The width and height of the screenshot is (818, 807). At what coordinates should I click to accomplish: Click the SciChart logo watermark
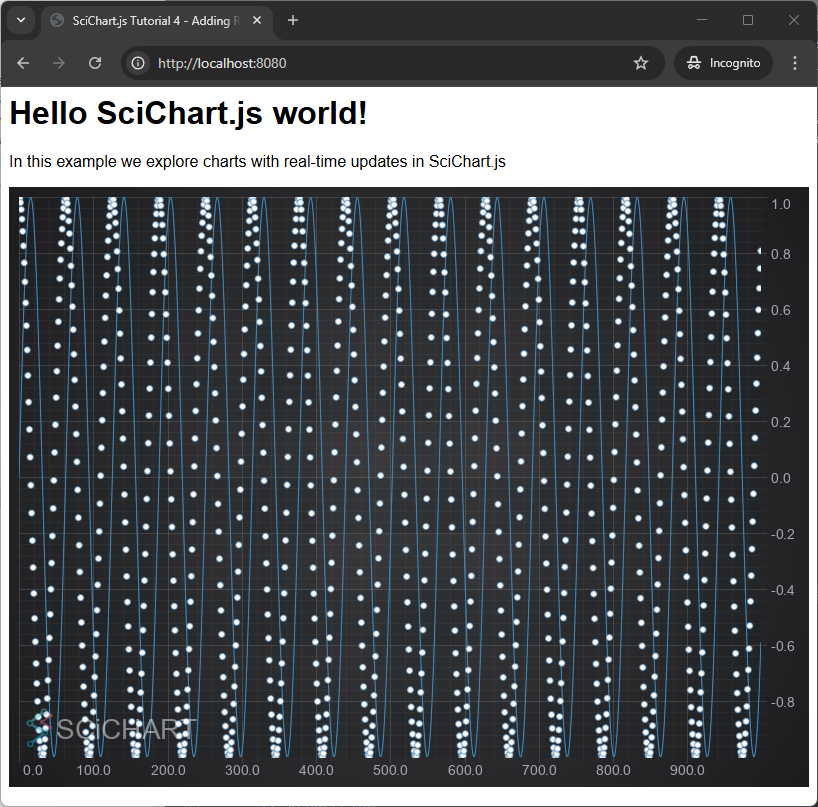(x=112, y=729)
